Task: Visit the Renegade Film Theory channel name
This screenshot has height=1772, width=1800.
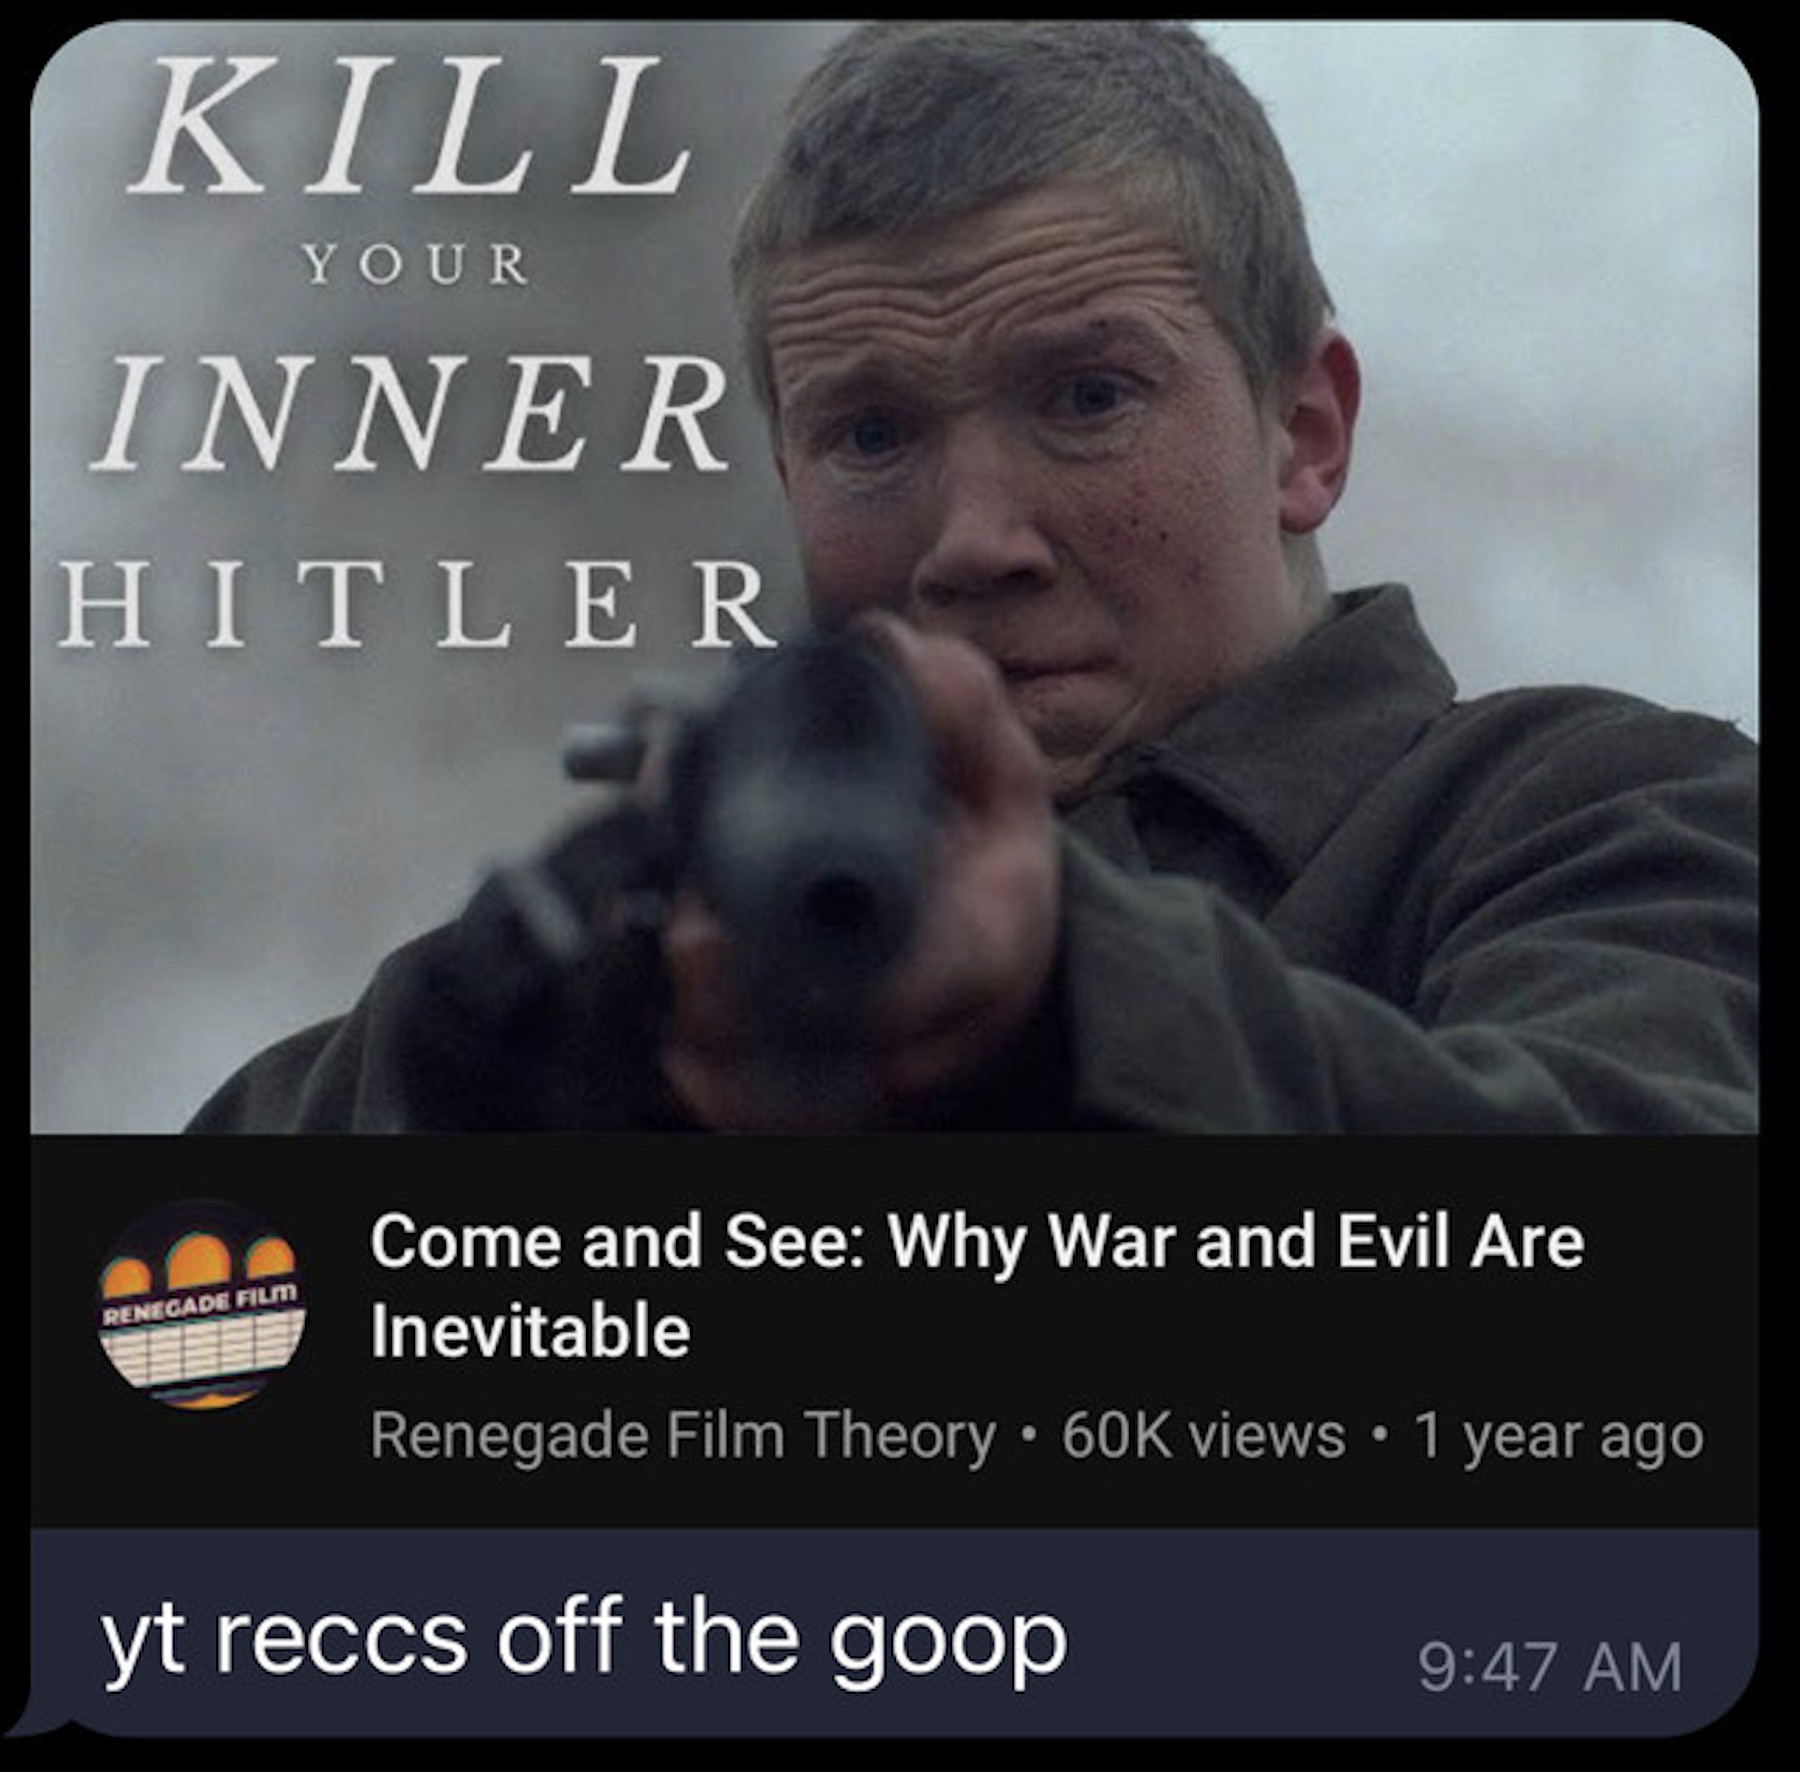Action: pos(683,1437)
